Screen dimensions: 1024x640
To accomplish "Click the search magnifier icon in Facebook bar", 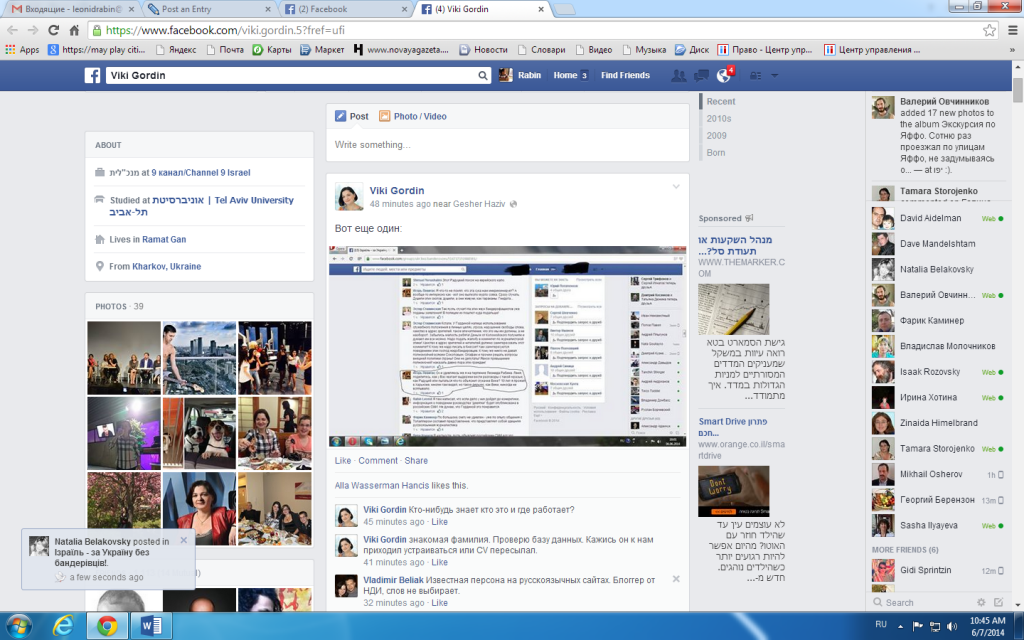I will tap(483, 76).
